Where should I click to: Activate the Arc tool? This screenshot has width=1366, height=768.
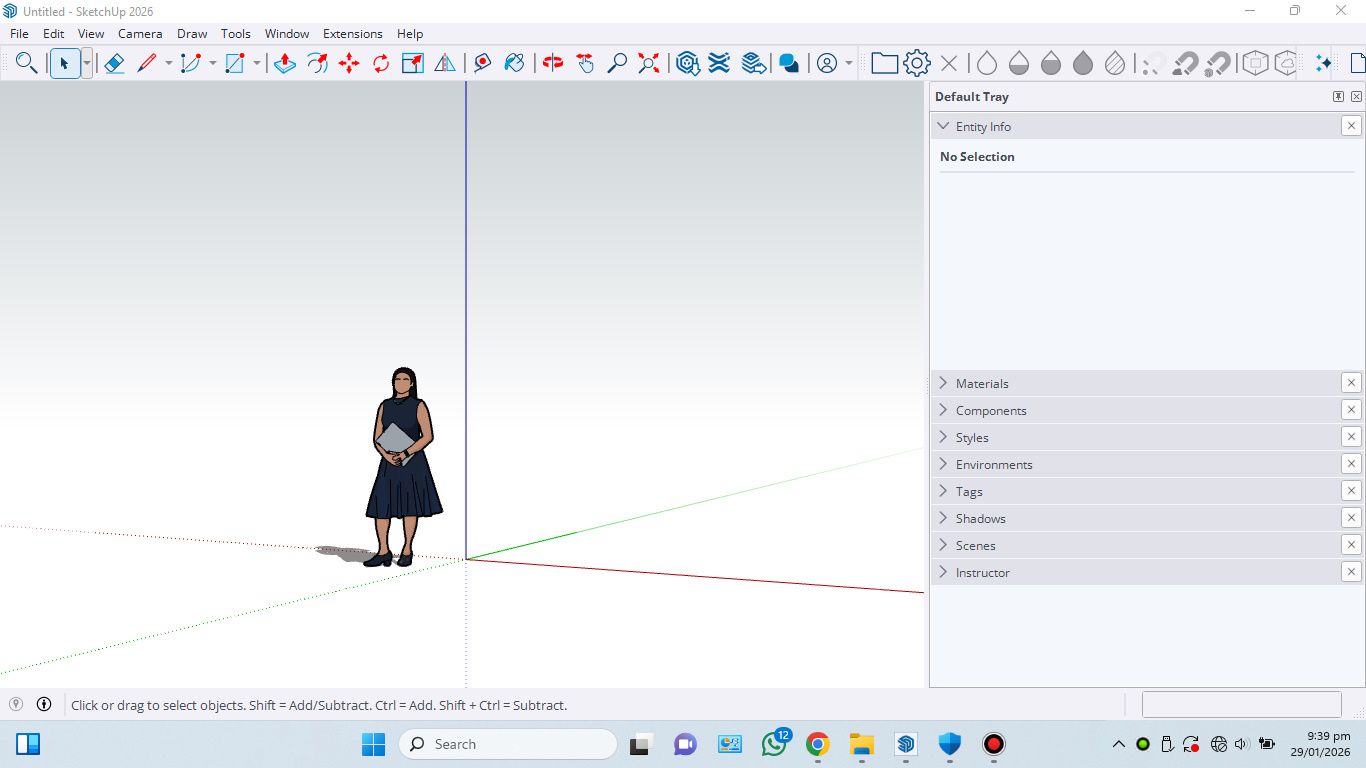pos(191,63)
